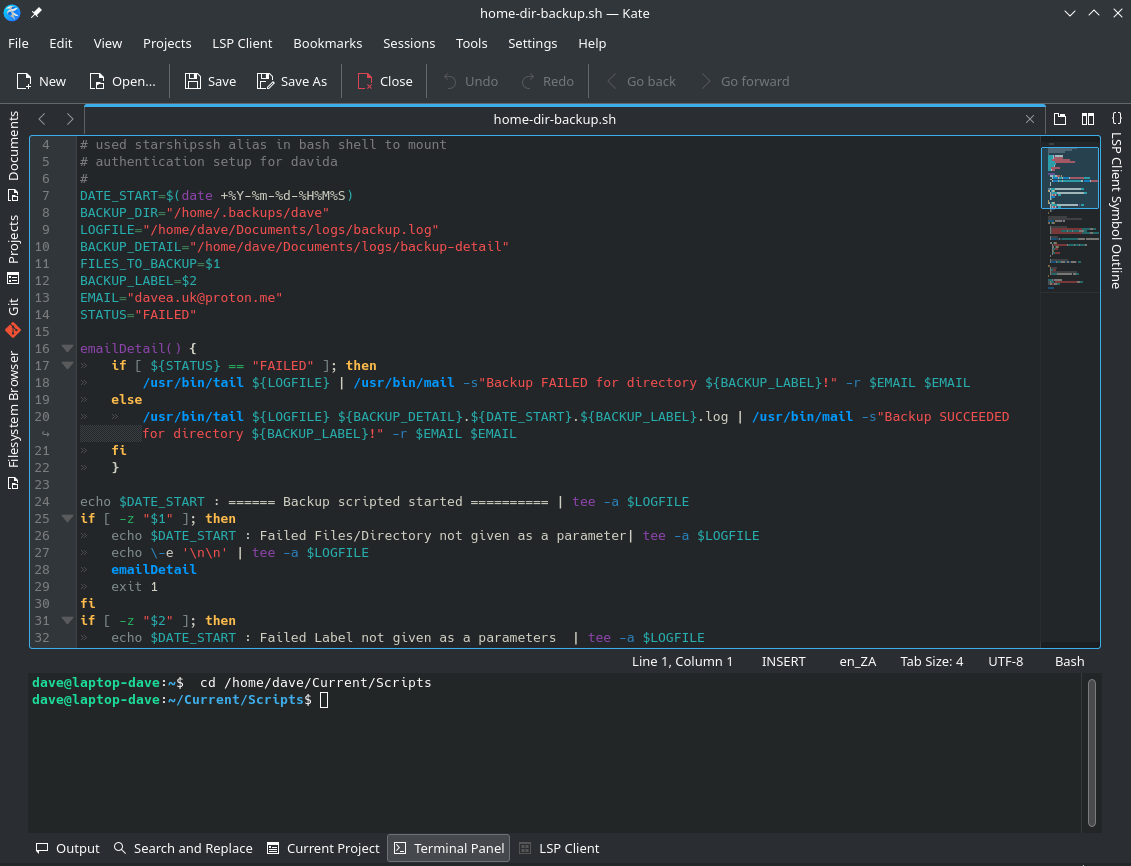Hide the Terminal Panel
Viewport: 1131px width, 866px height.
(x=449, y=848)
